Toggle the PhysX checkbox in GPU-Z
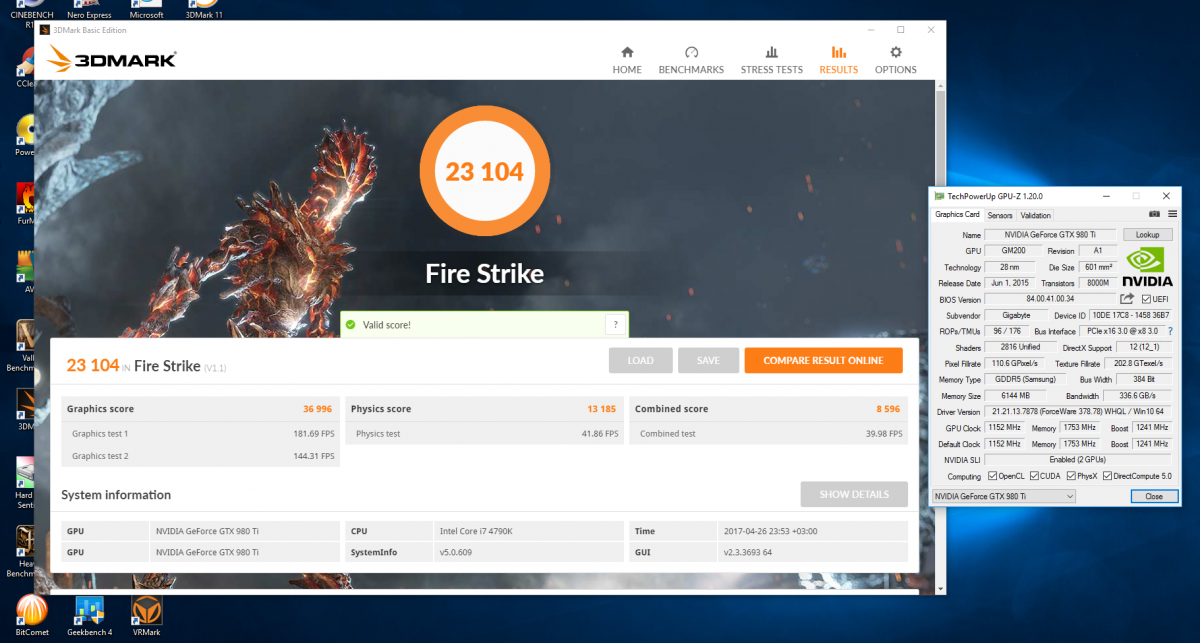 point(1071,475)
